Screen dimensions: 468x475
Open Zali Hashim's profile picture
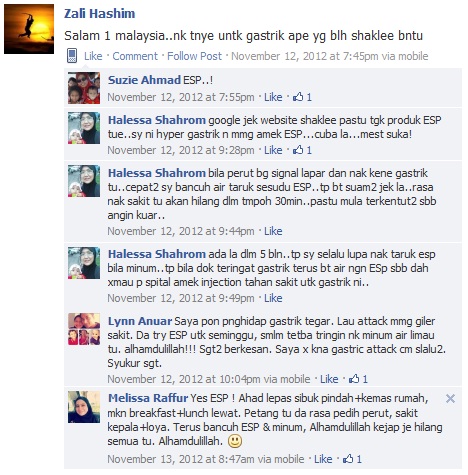click(29, 29)
